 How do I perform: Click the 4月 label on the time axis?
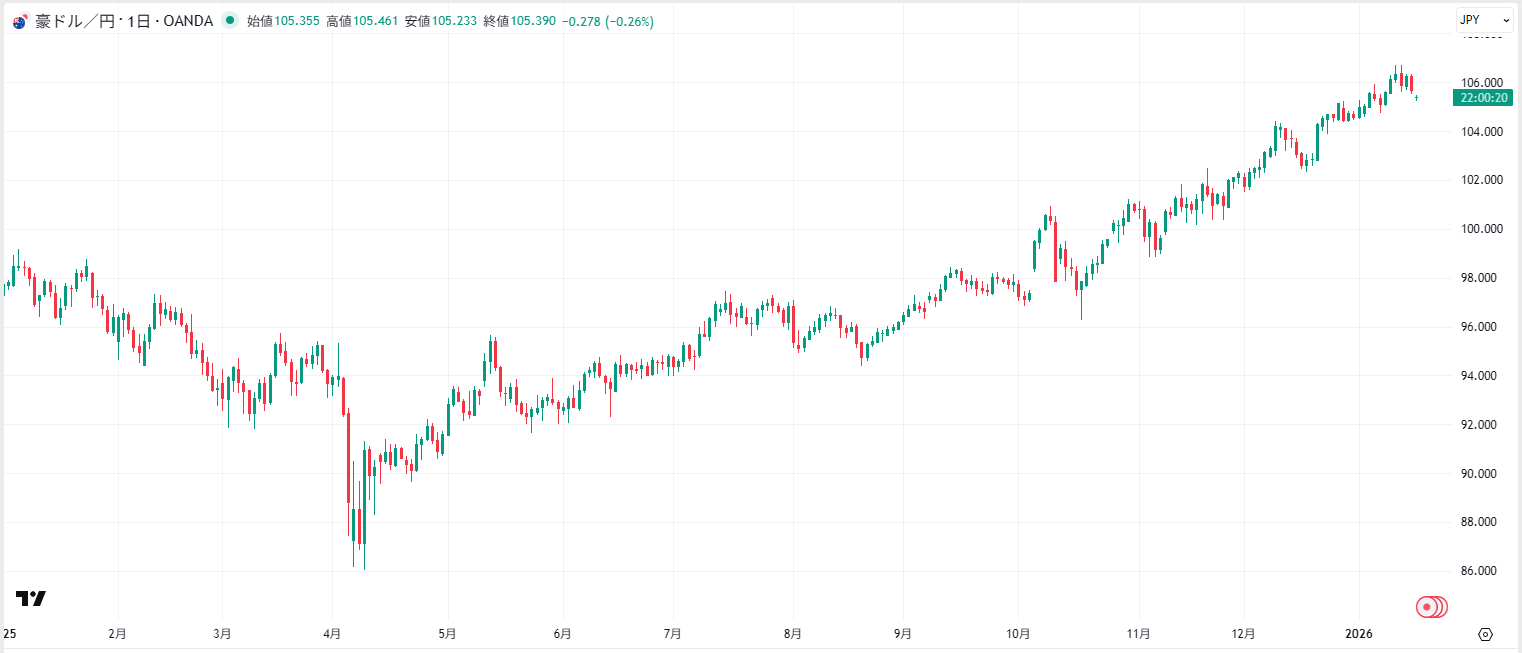pyautogui.click(x=331, y=633)
